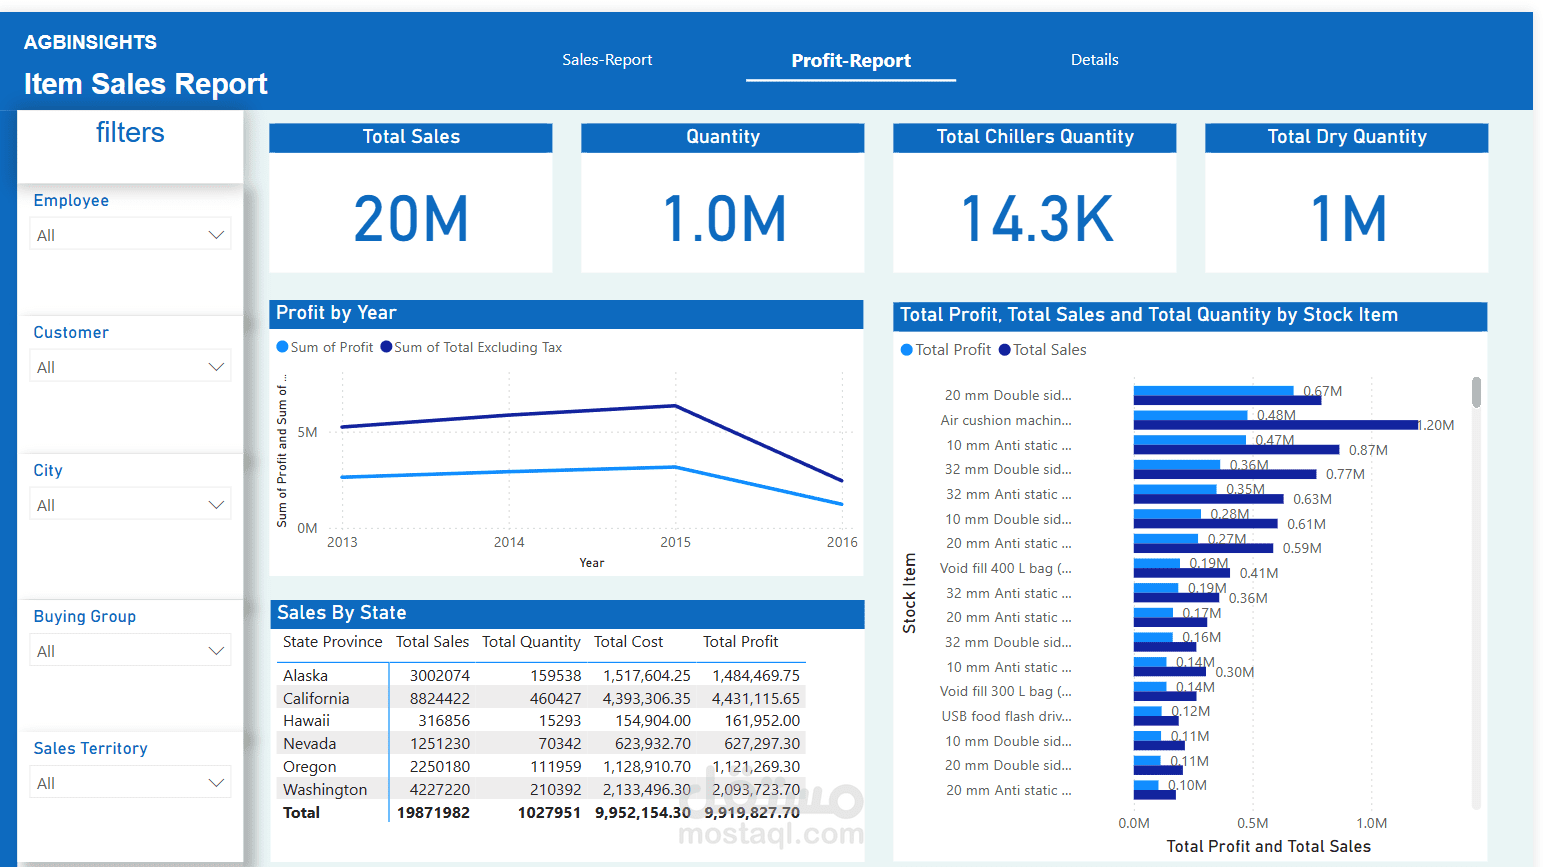
Task: Select the Oregon row in the table
Action: [541, 767]
